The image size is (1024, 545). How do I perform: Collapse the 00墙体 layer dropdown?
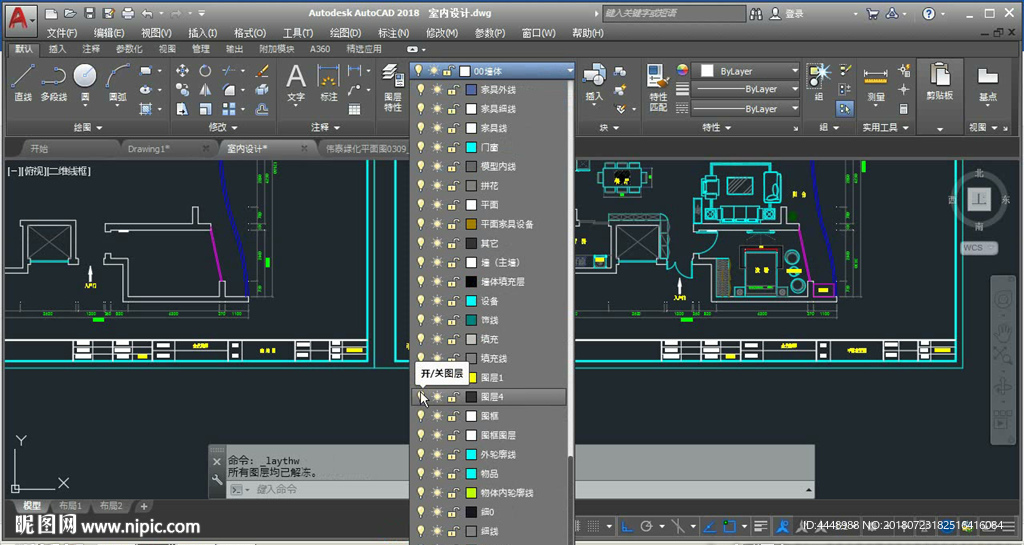point(569,70)
